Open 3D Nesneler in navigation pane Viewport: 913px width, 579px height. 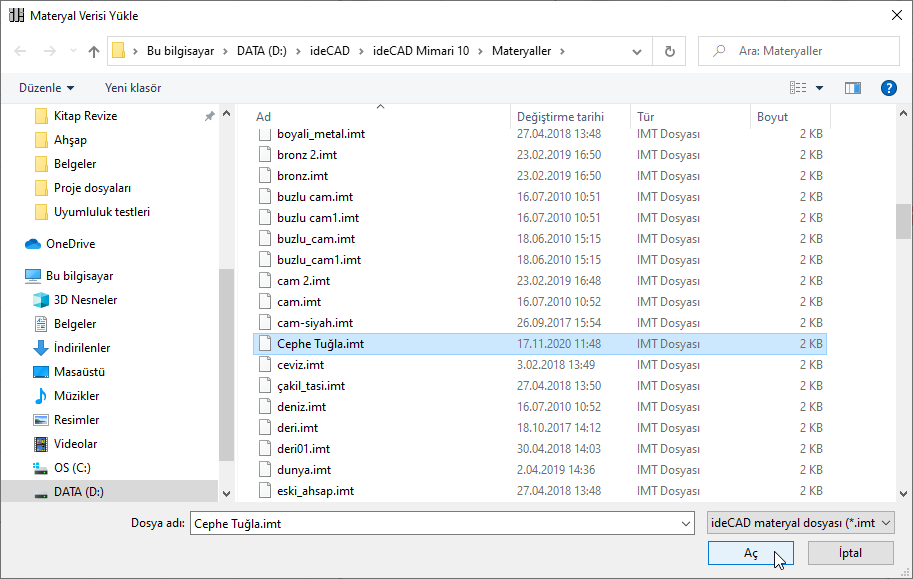[85, 300]
